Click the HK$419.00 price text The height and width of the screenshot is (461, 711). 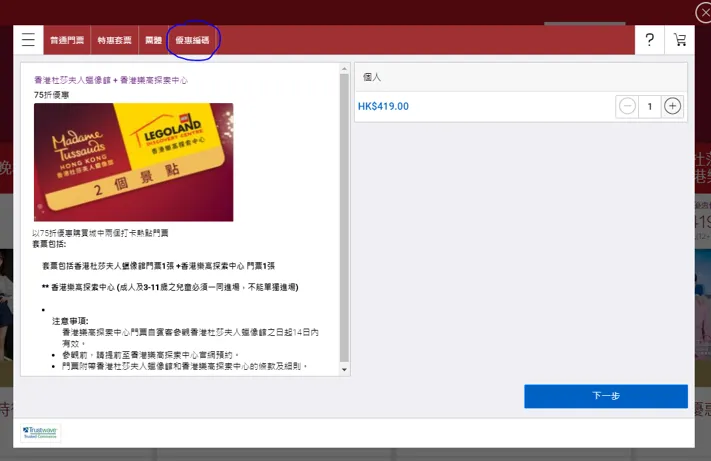coord(383,107)
